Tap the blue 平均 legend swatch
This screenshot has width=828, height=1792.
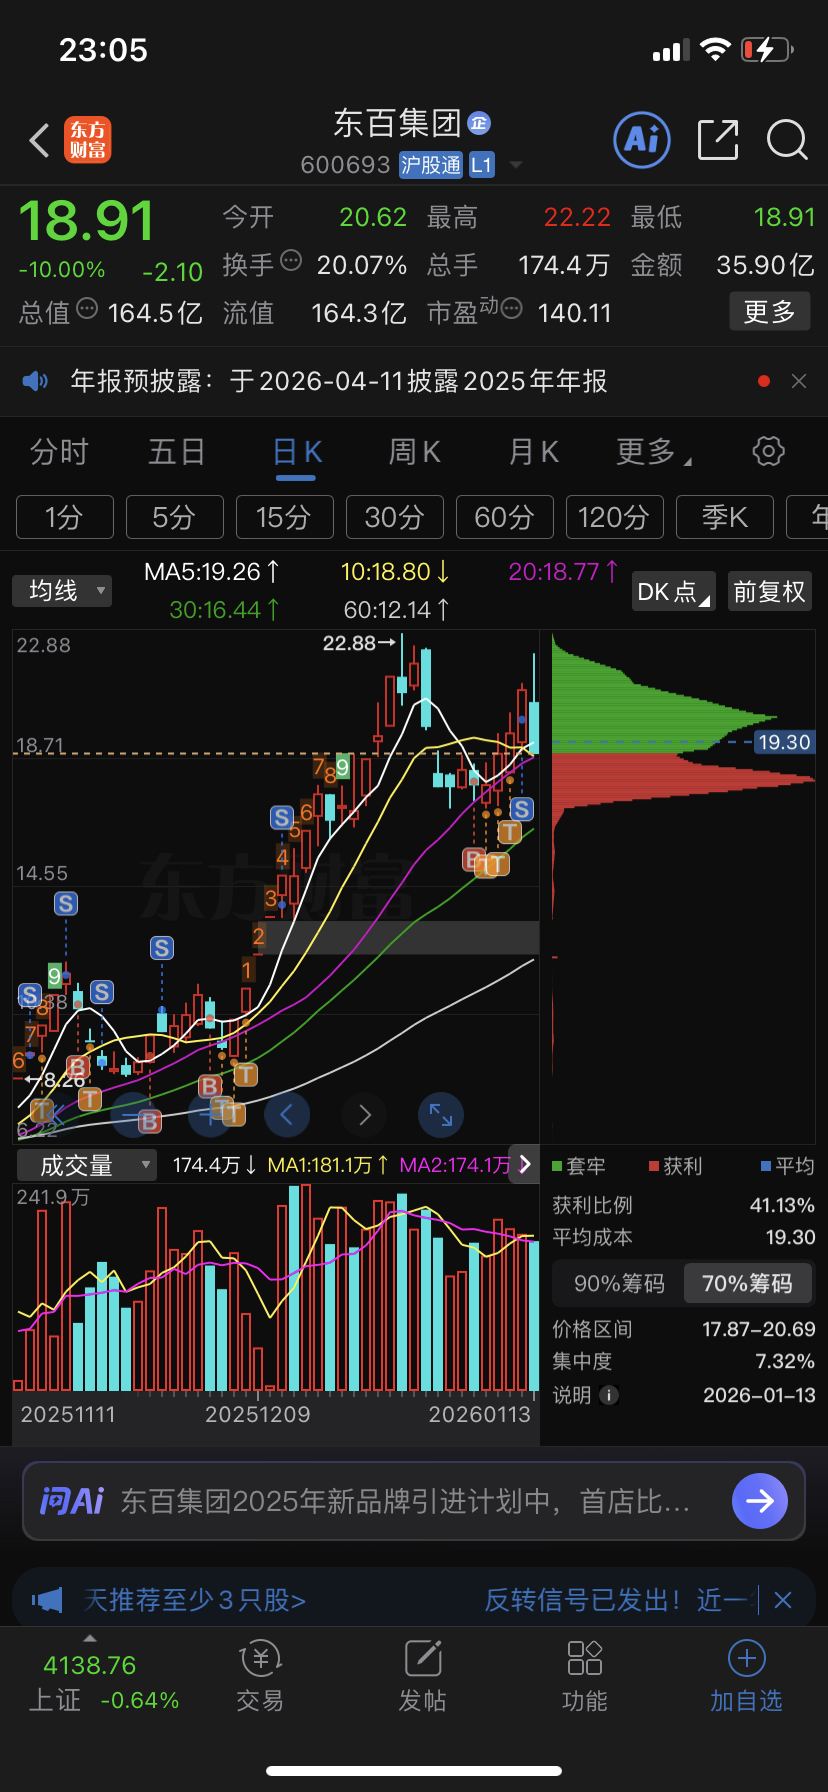766,1166
